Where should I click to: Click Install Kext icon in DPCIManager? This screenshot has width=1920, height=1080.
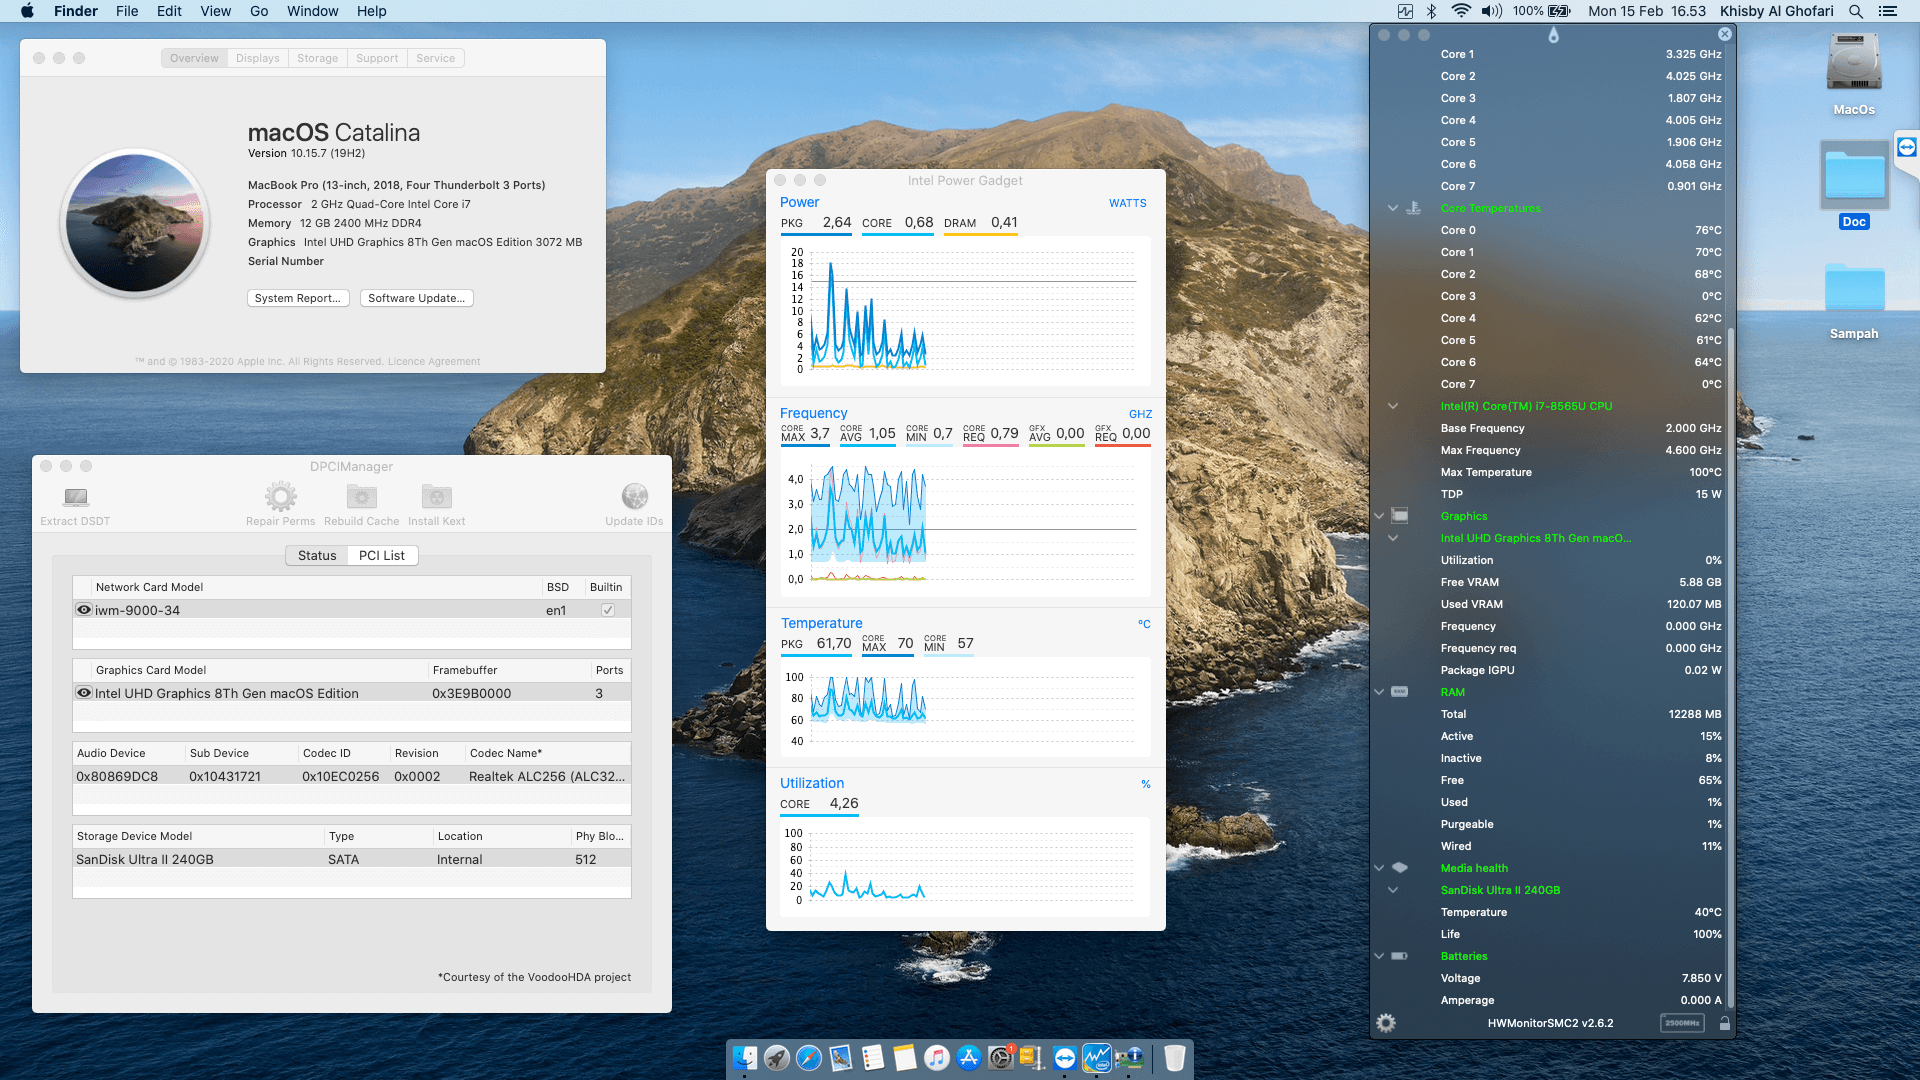pyautogui.click(x=437, y=496)
